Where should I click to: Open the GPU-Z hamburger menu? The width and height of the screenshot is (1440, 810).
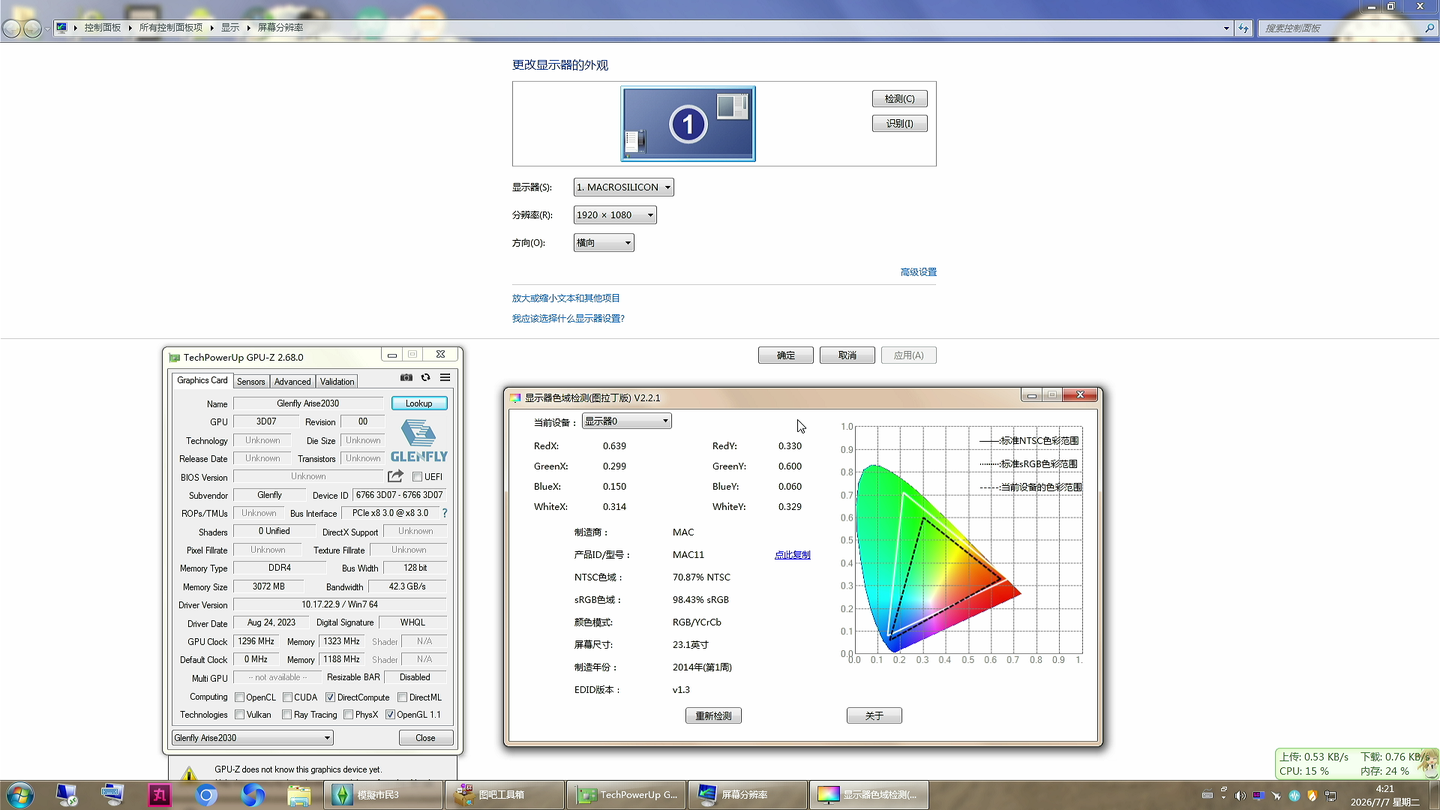(x=445, y=378)
